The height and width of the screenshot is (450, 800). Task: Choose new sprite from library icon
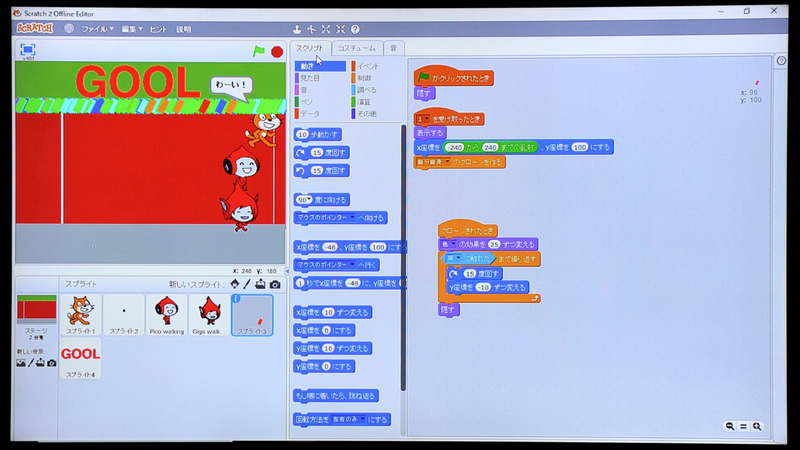tap(235, 284)
